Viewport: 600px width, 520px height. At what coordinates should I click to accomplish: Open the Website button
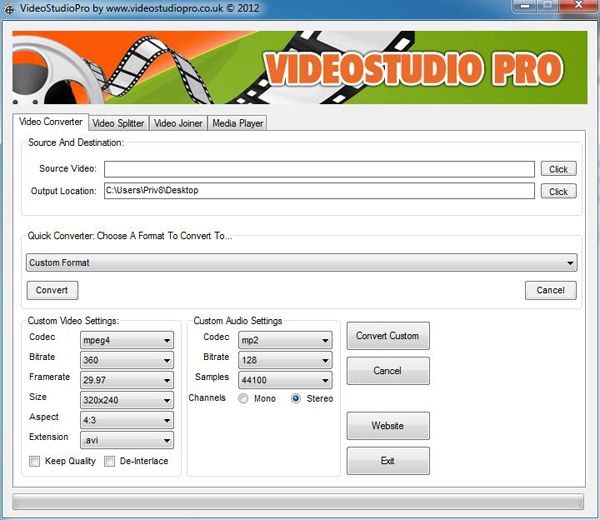[388, 426]
